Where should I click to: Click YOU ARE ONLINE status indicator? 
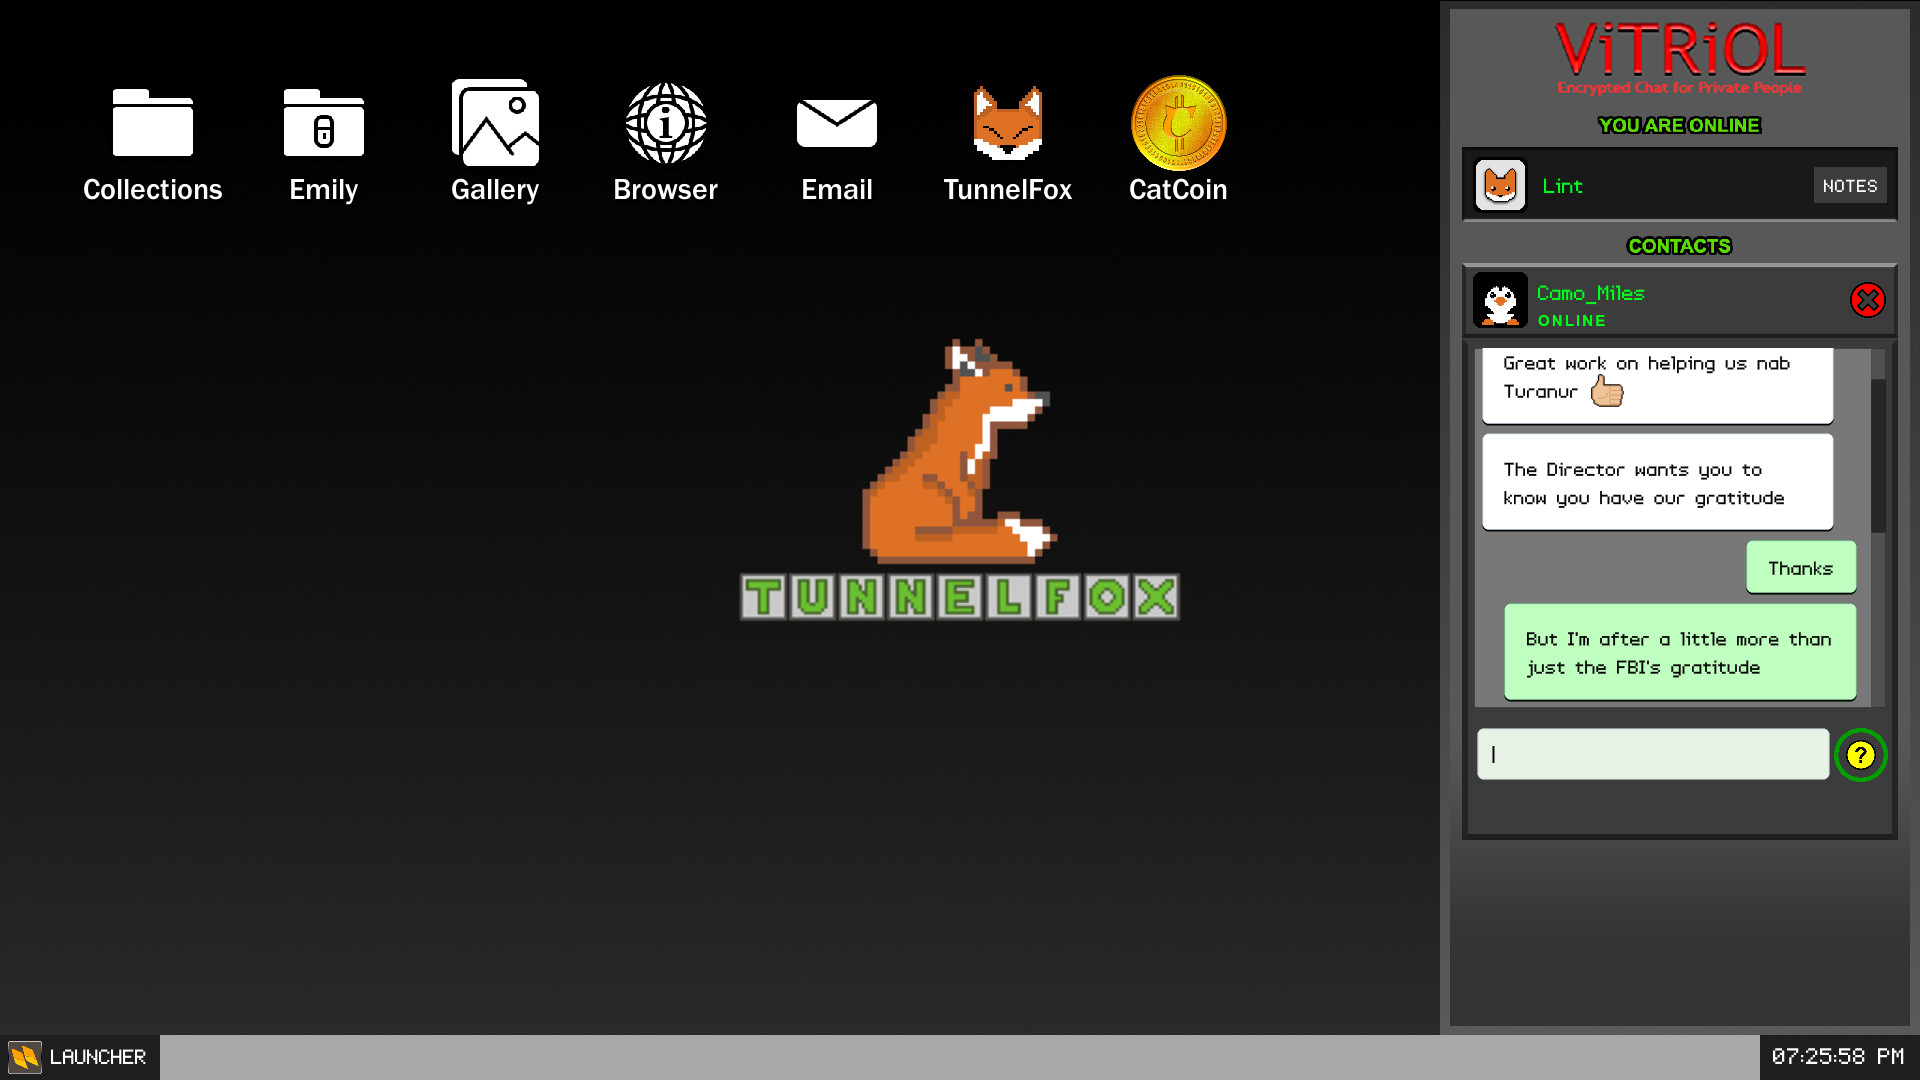click(x=1679, y=124)
